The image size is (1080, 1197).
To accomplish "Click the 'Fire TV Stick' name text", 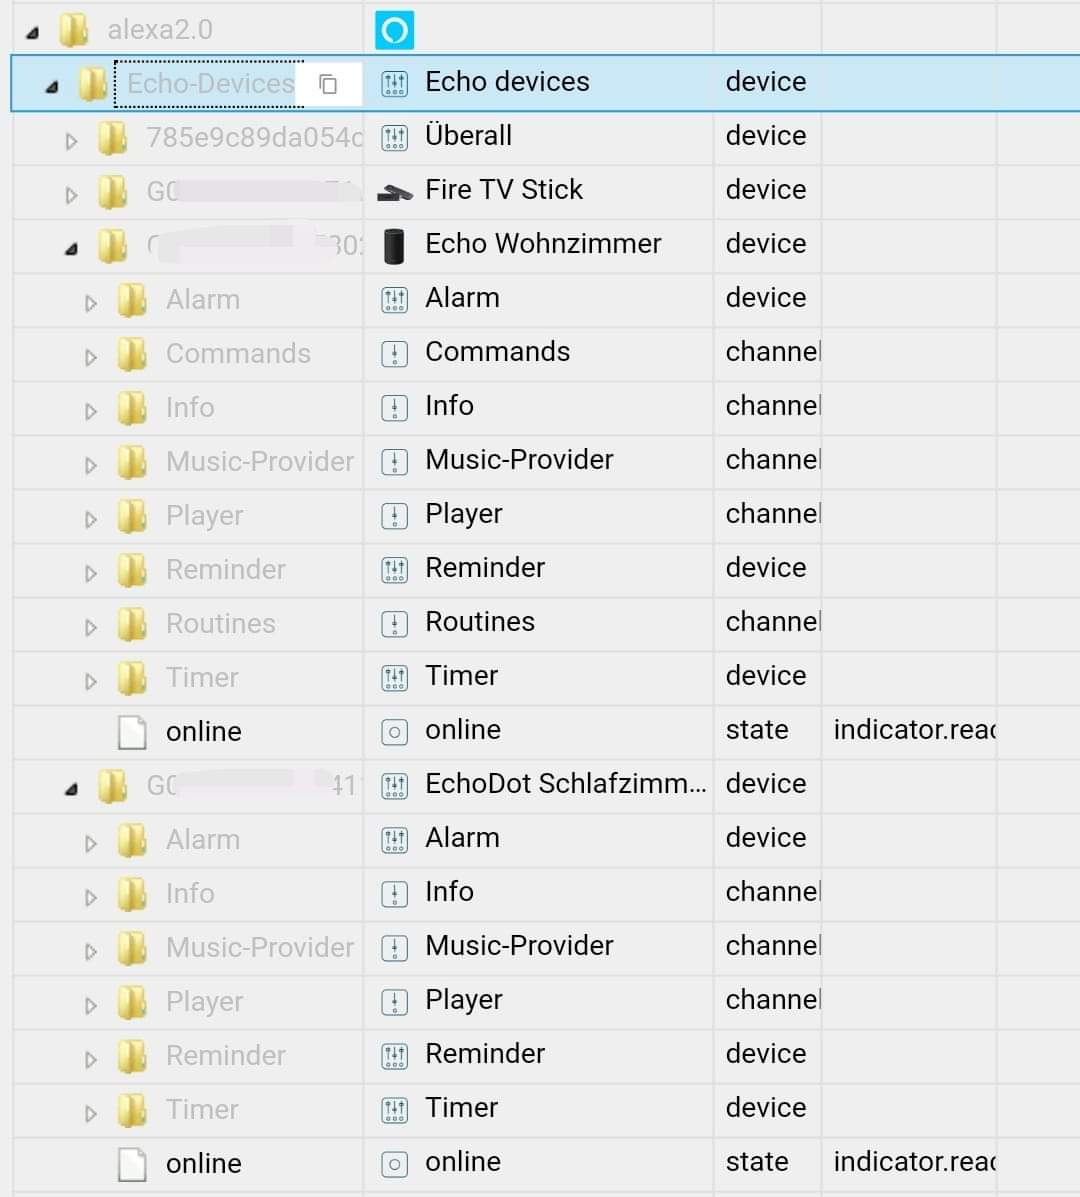I will (x=504, y=189).
